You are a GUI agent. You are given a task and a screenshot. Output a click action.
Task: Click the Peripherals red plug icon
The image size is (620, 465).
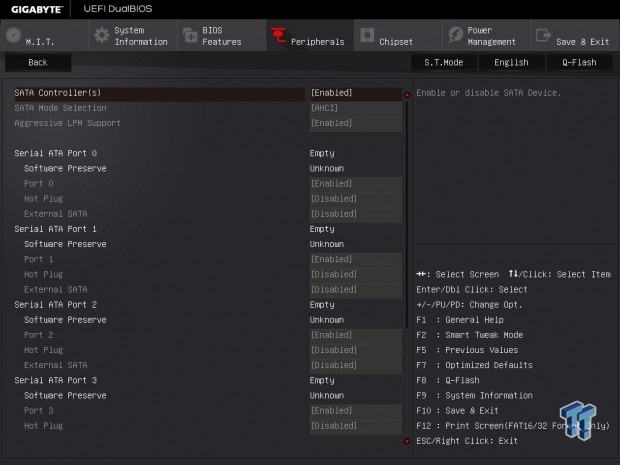click(278, 35)
